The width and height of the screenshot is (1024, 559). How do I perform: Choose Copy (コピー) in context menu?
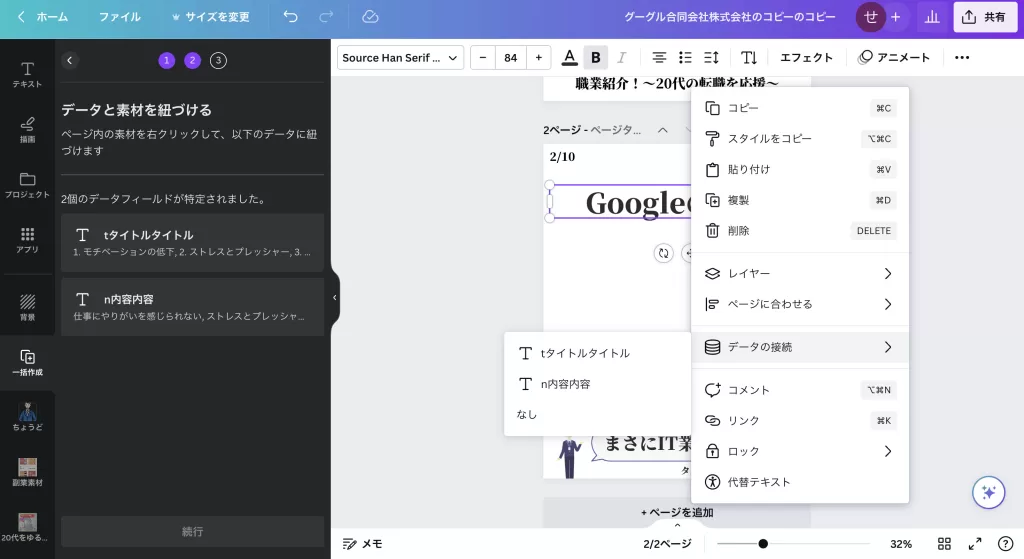800,108
